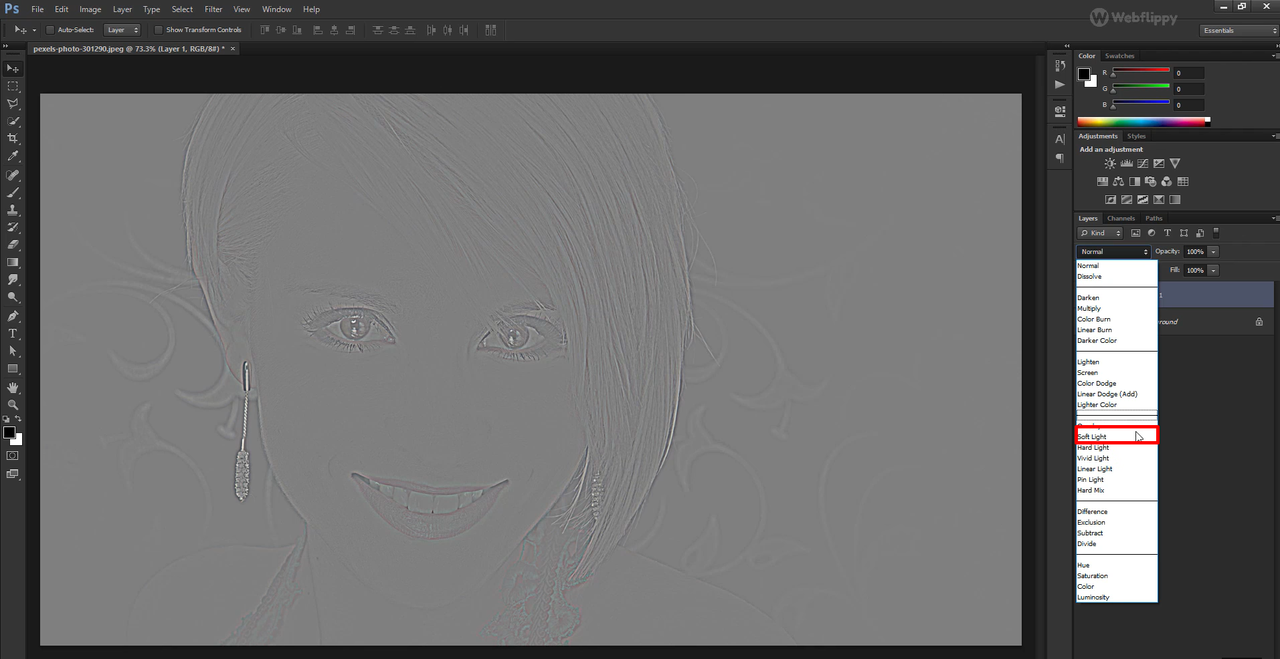Select the History Brush tool
This screenshot has height=659, width=1280.
coord(13,227)
